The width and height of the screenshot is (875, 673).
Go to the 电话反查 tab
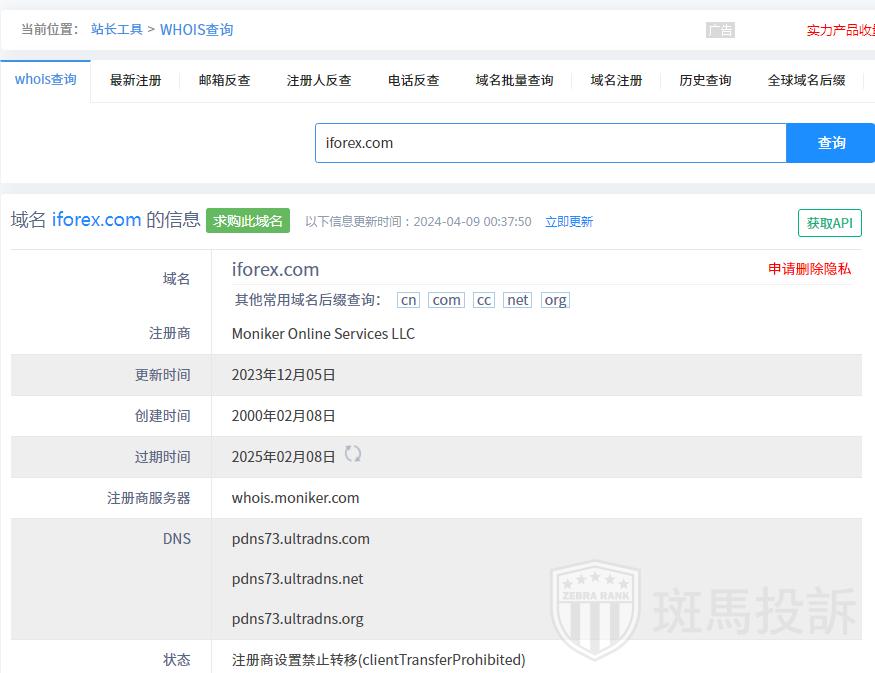[x=413, y=81]
